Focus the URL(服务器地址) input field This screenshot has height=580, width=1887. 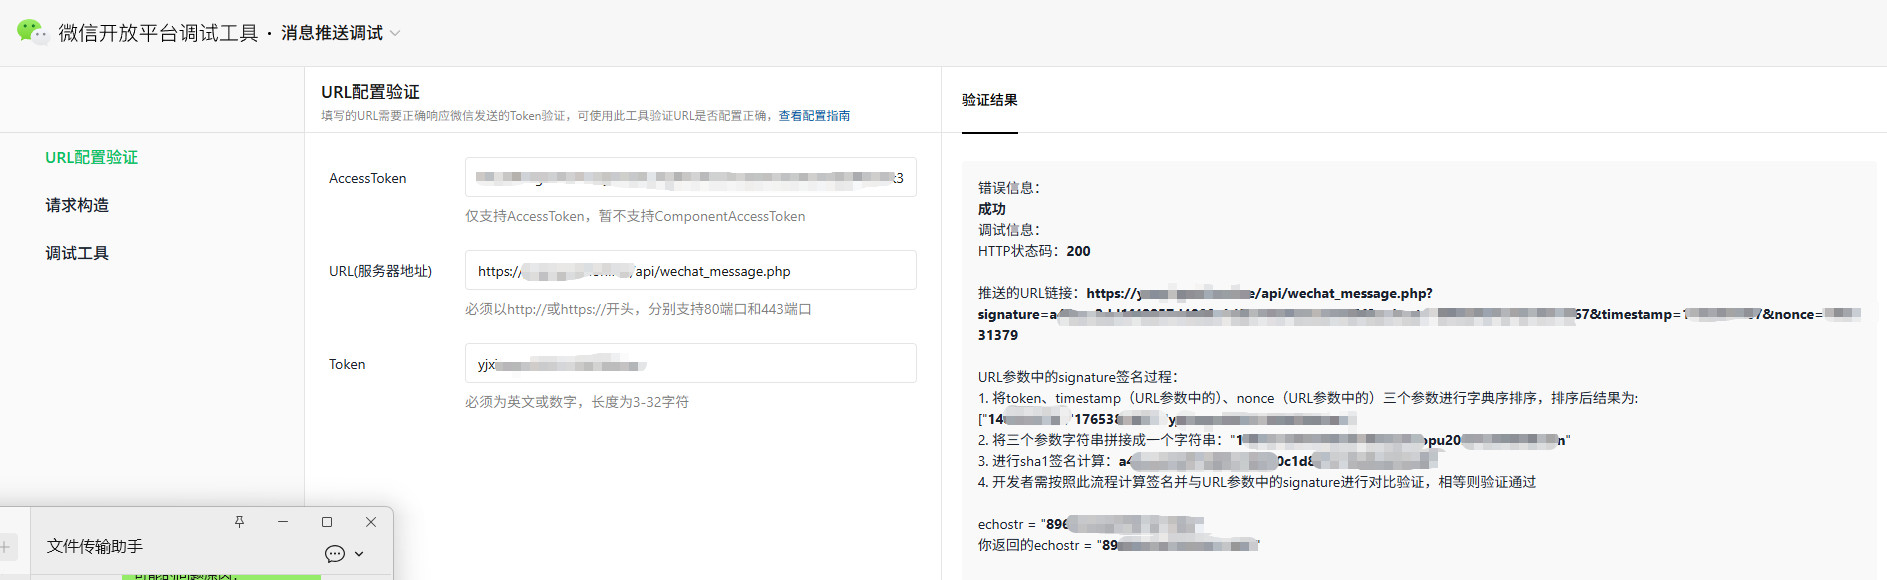690,270
